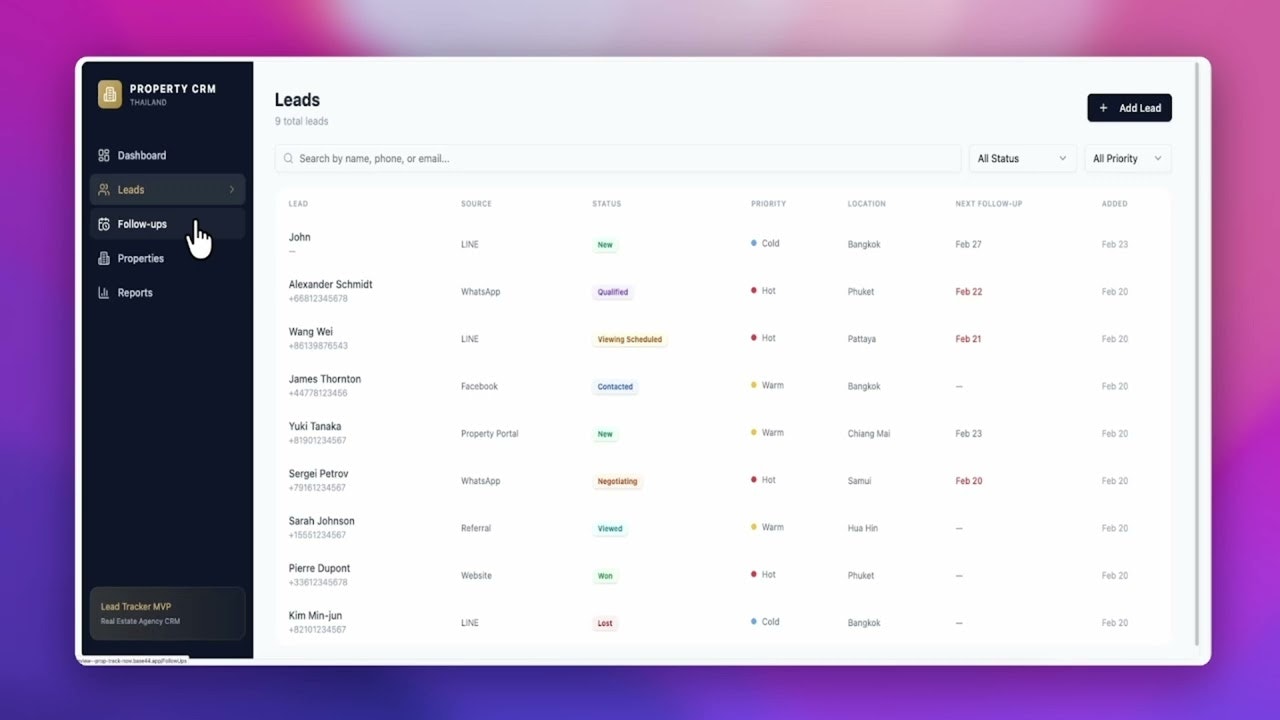Click the LEAD column header

298,204
